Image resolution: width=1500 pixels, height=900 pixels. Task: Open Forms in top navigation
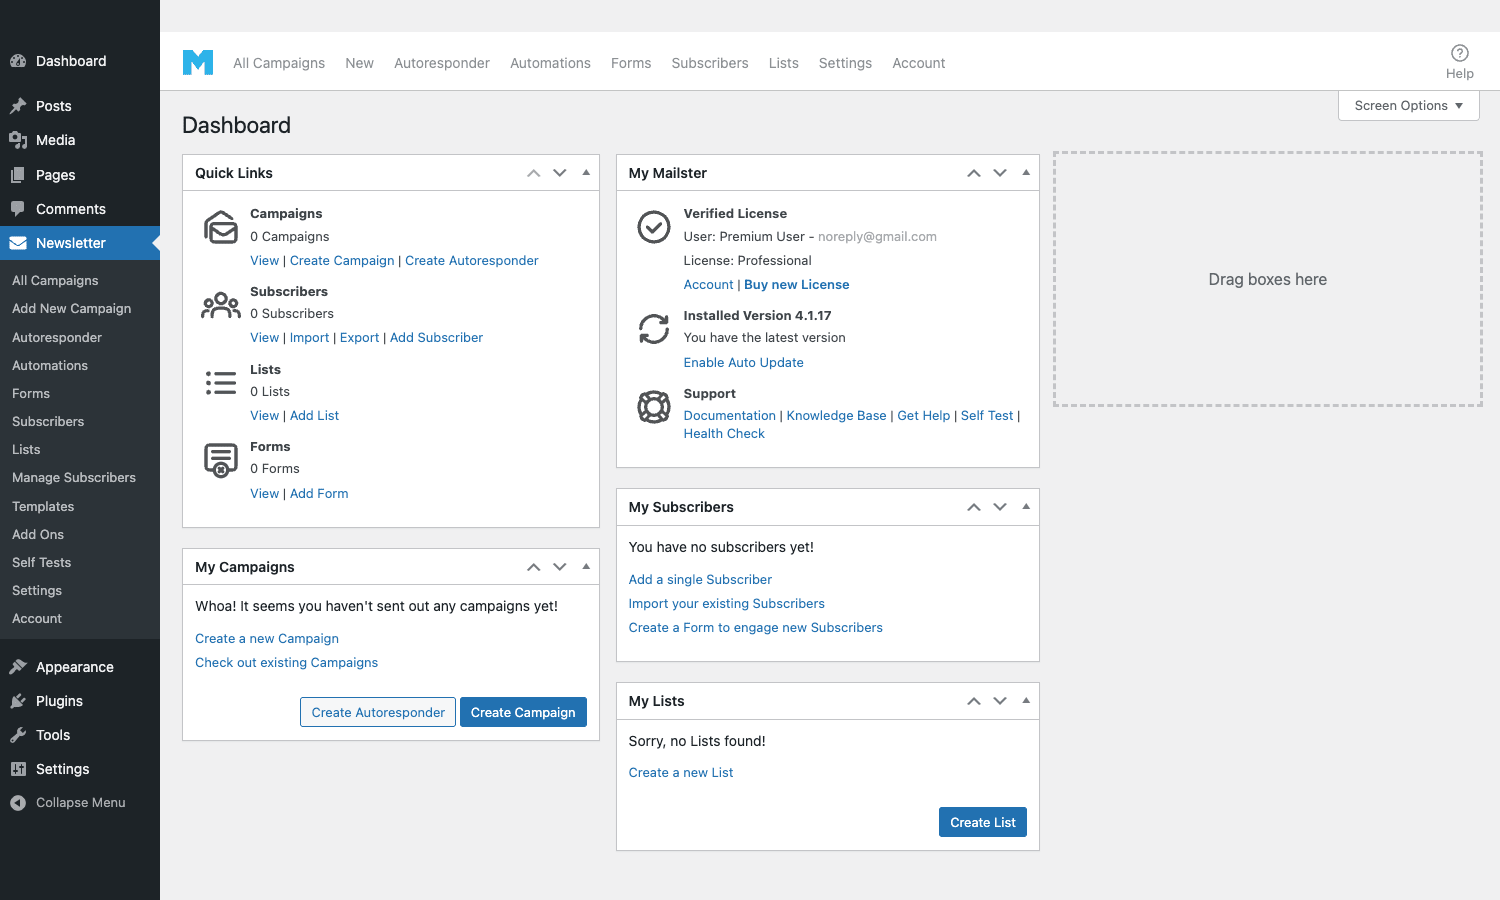pos(631,63)
